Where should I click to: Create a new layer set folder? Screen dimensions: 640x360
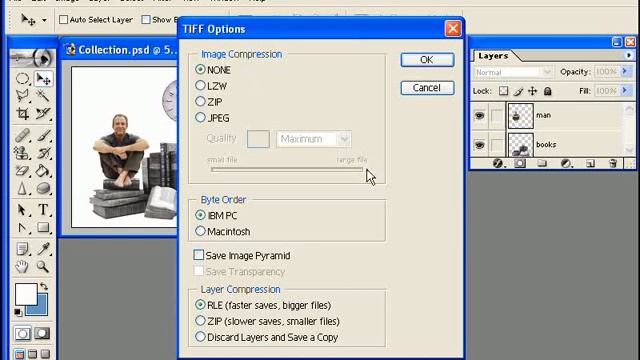542,164
